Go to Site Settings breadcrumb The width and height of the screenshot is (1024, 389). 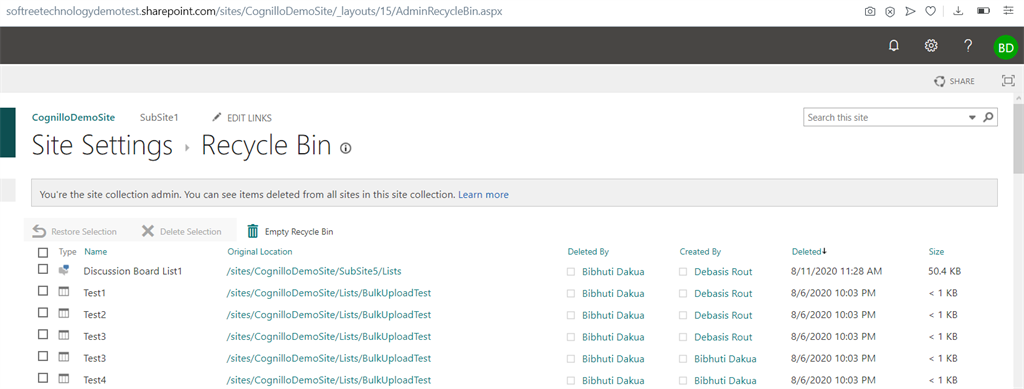[102, 146]
